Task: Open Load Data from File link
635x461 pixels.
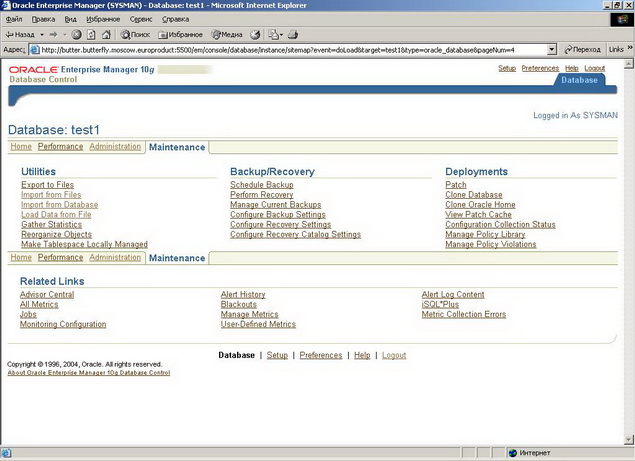Action: (56, 214)
